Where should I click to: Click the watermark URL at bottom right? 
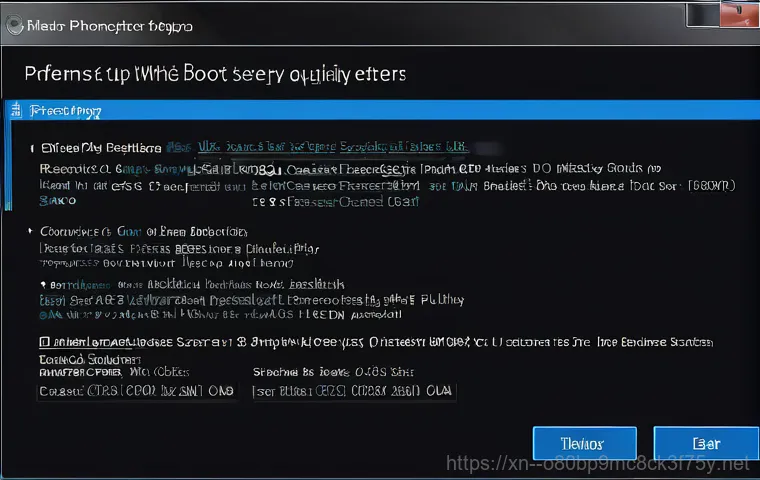(x=597, y=464)
